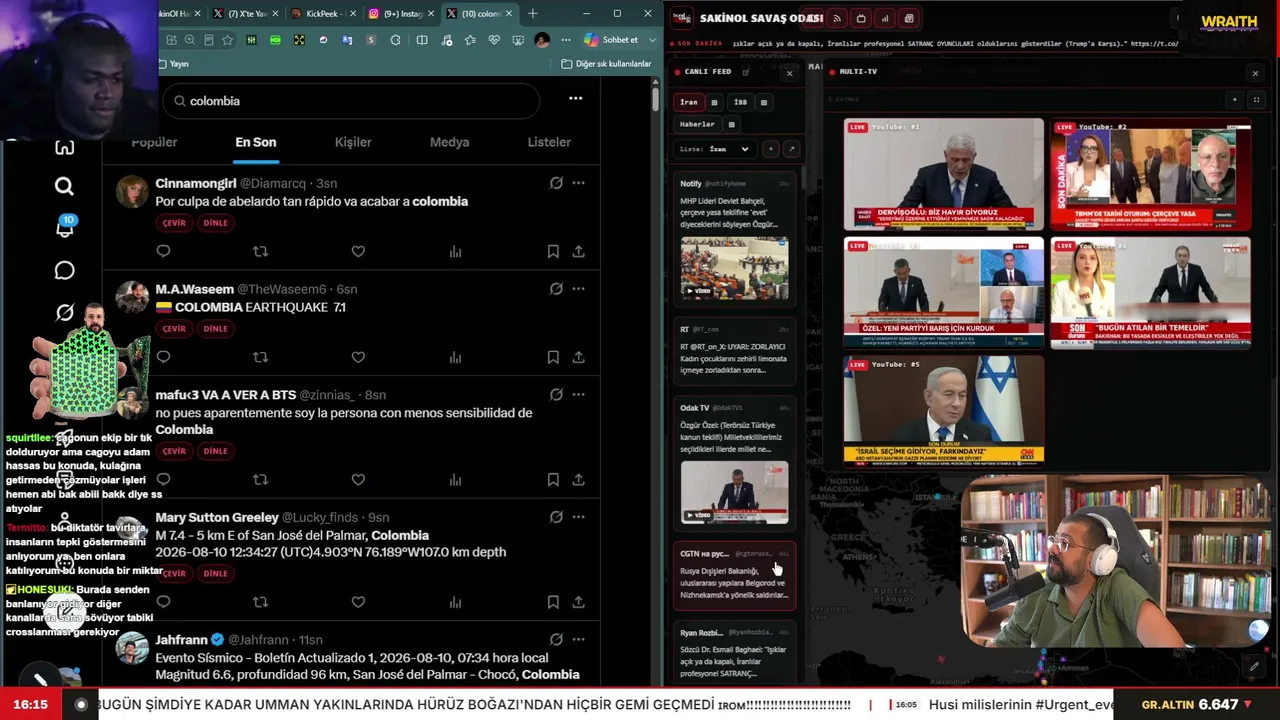Open the X search icon in left sidebar

[64, 186]
